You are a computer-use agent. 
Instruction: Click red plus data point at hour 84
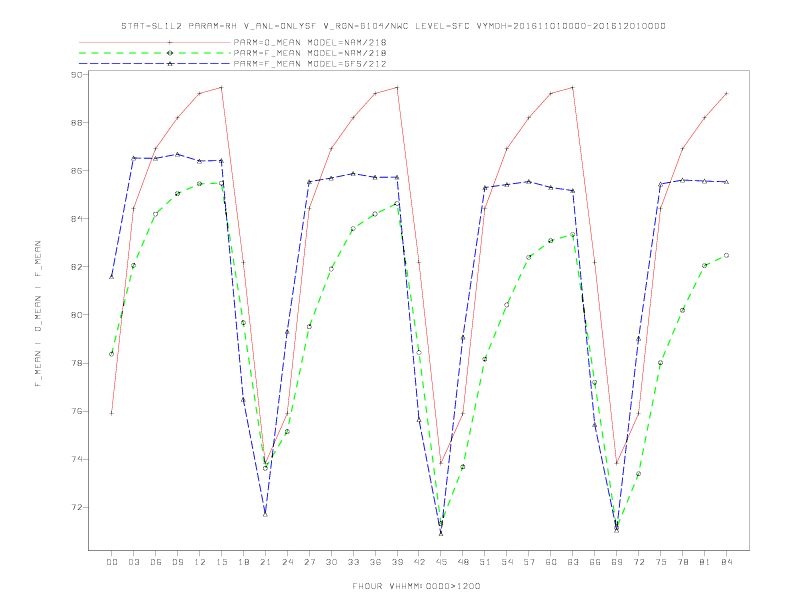tap(727, 93)
